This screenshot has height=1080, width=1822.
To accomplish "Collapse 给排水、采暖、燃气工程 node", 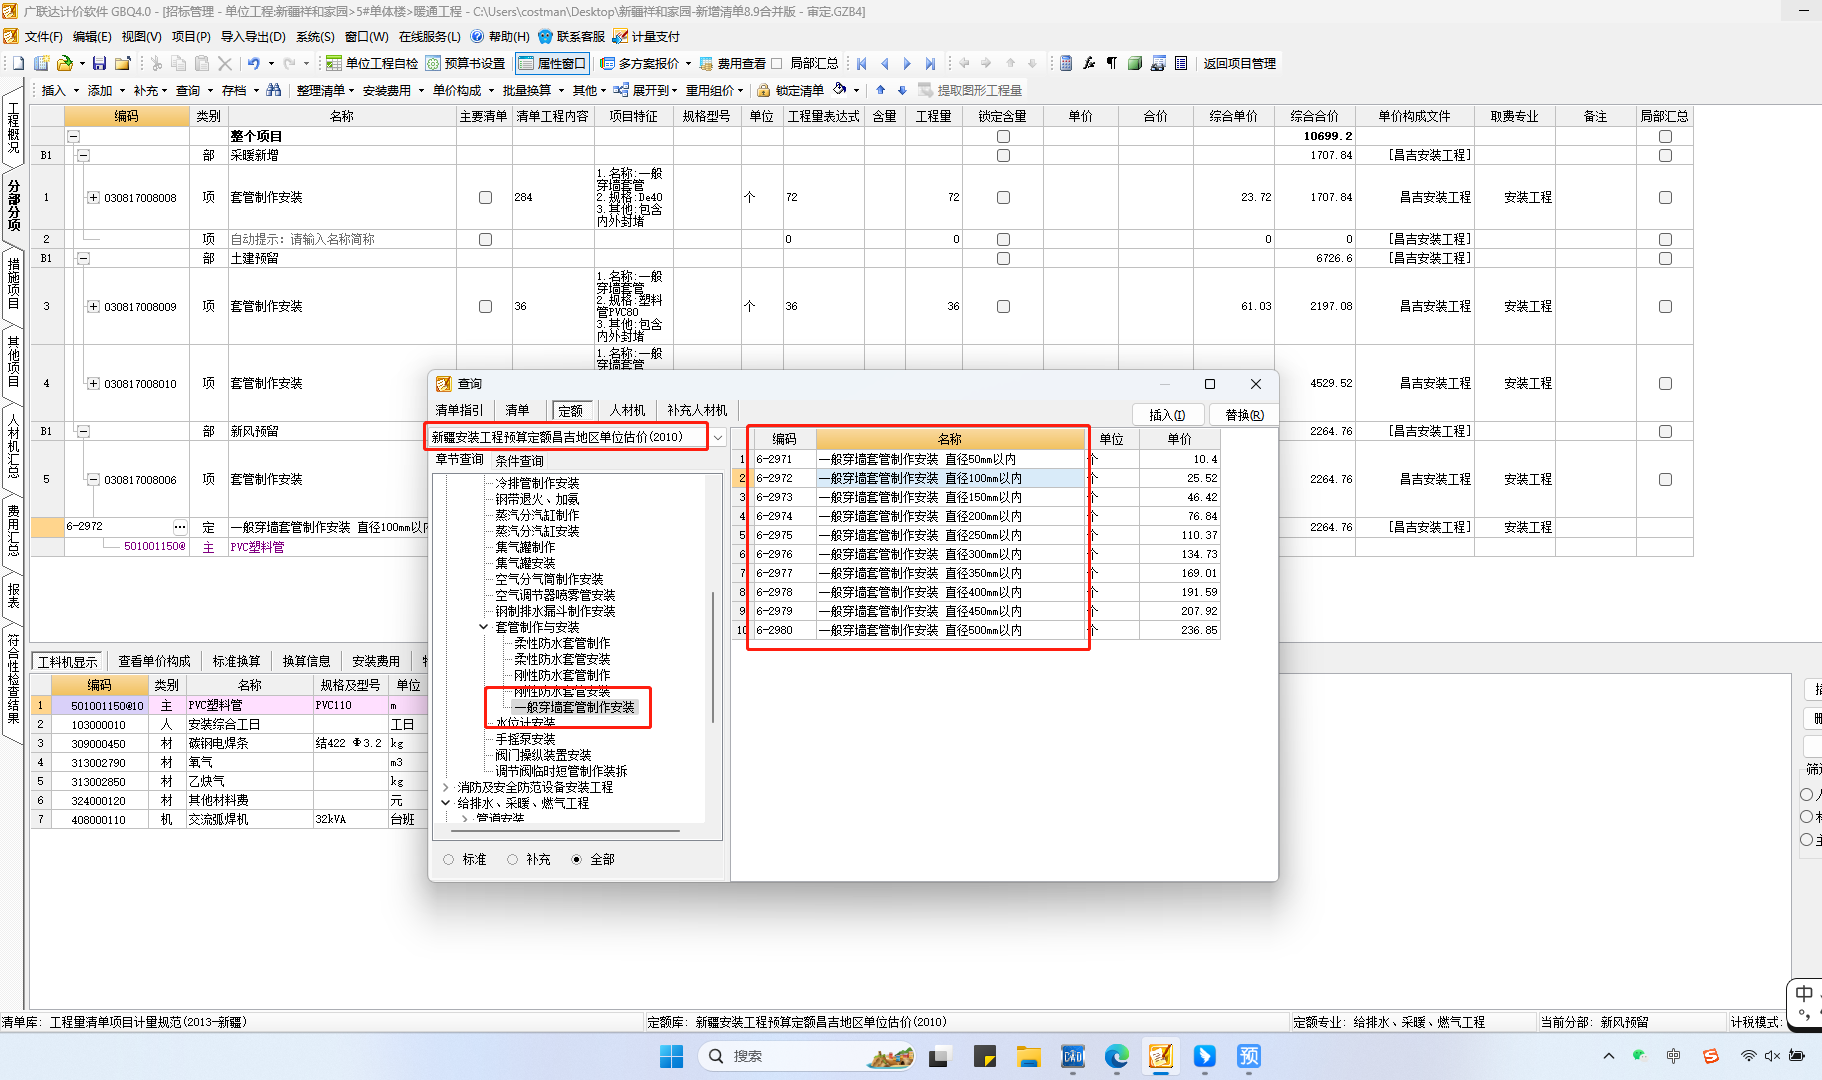I will 446,803.
